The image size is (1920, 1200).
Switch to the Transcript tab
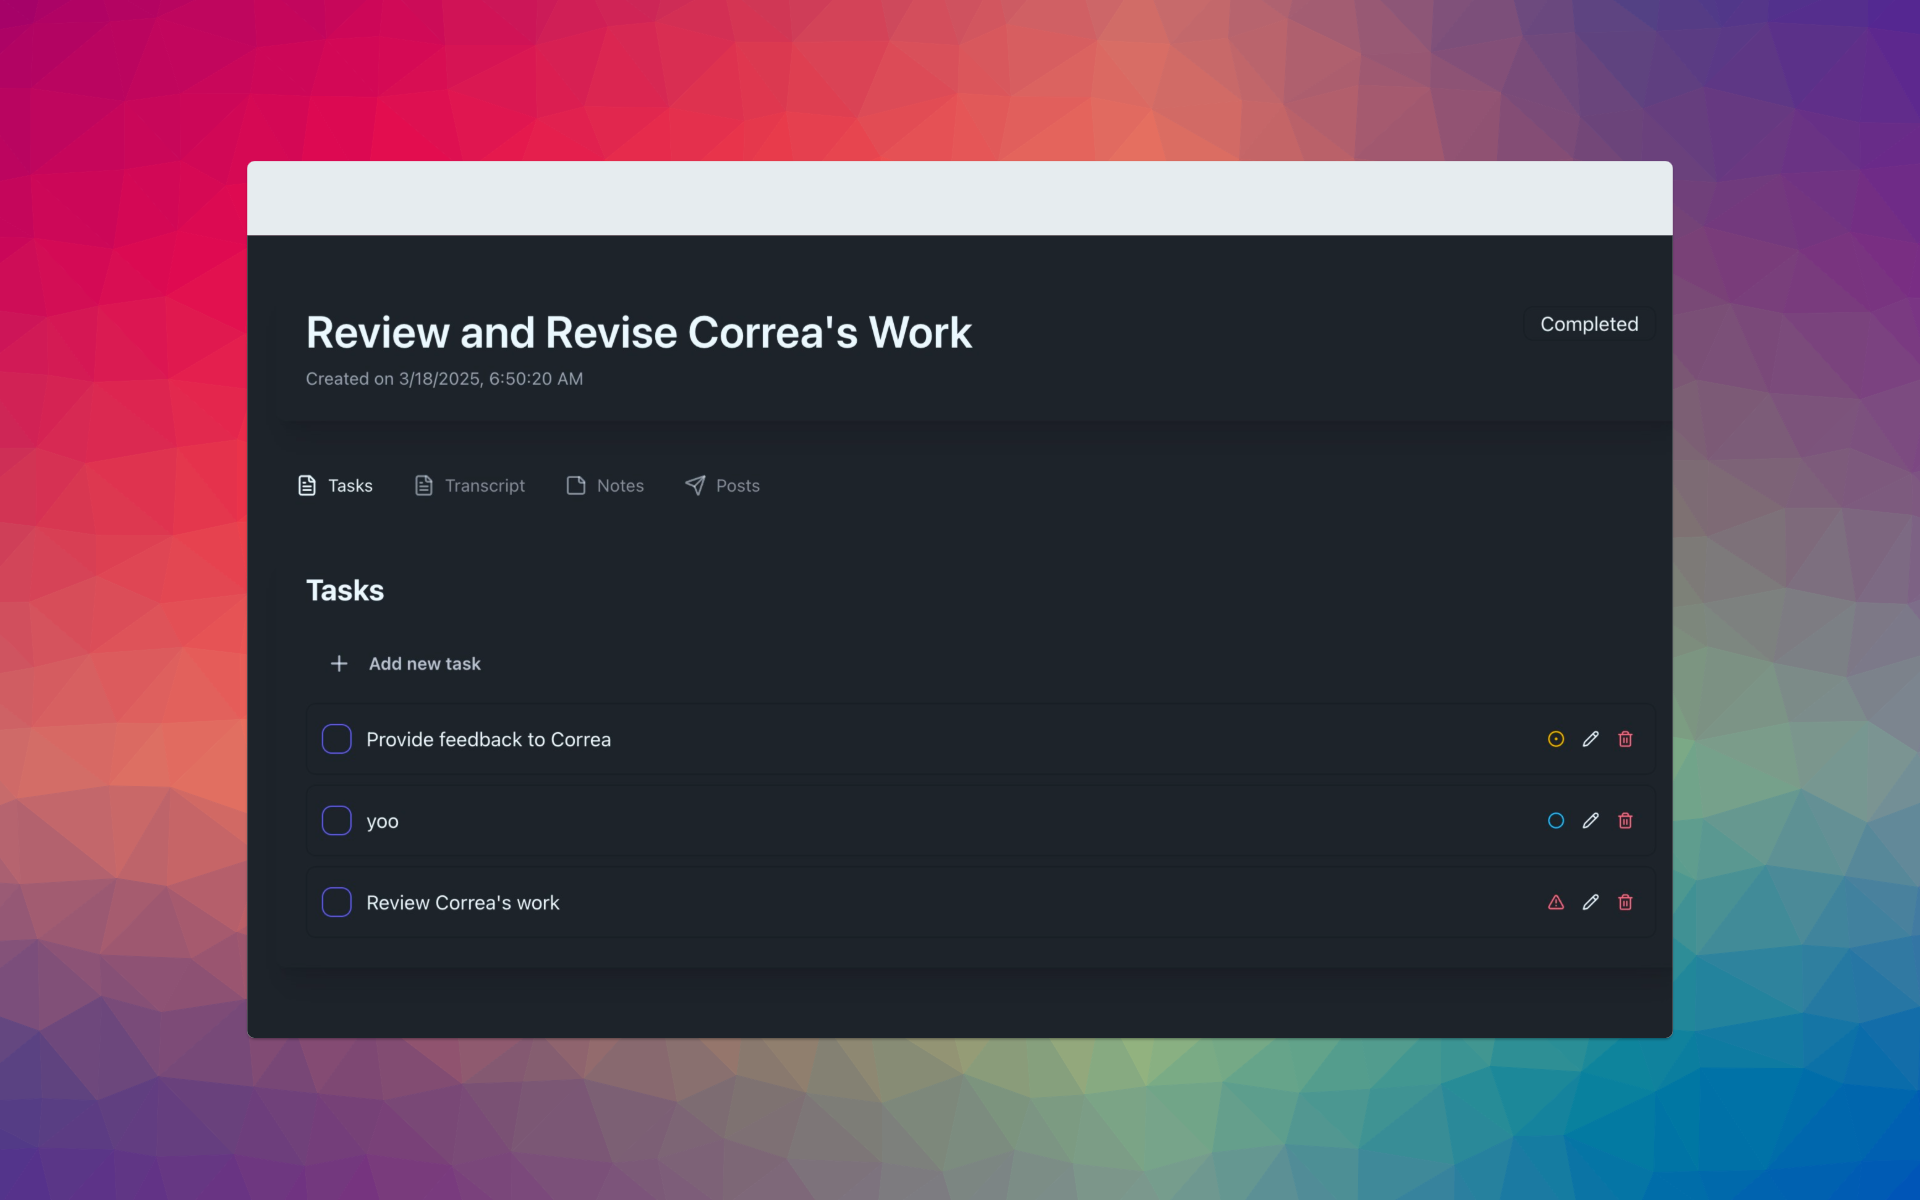[x=469, y=485]
